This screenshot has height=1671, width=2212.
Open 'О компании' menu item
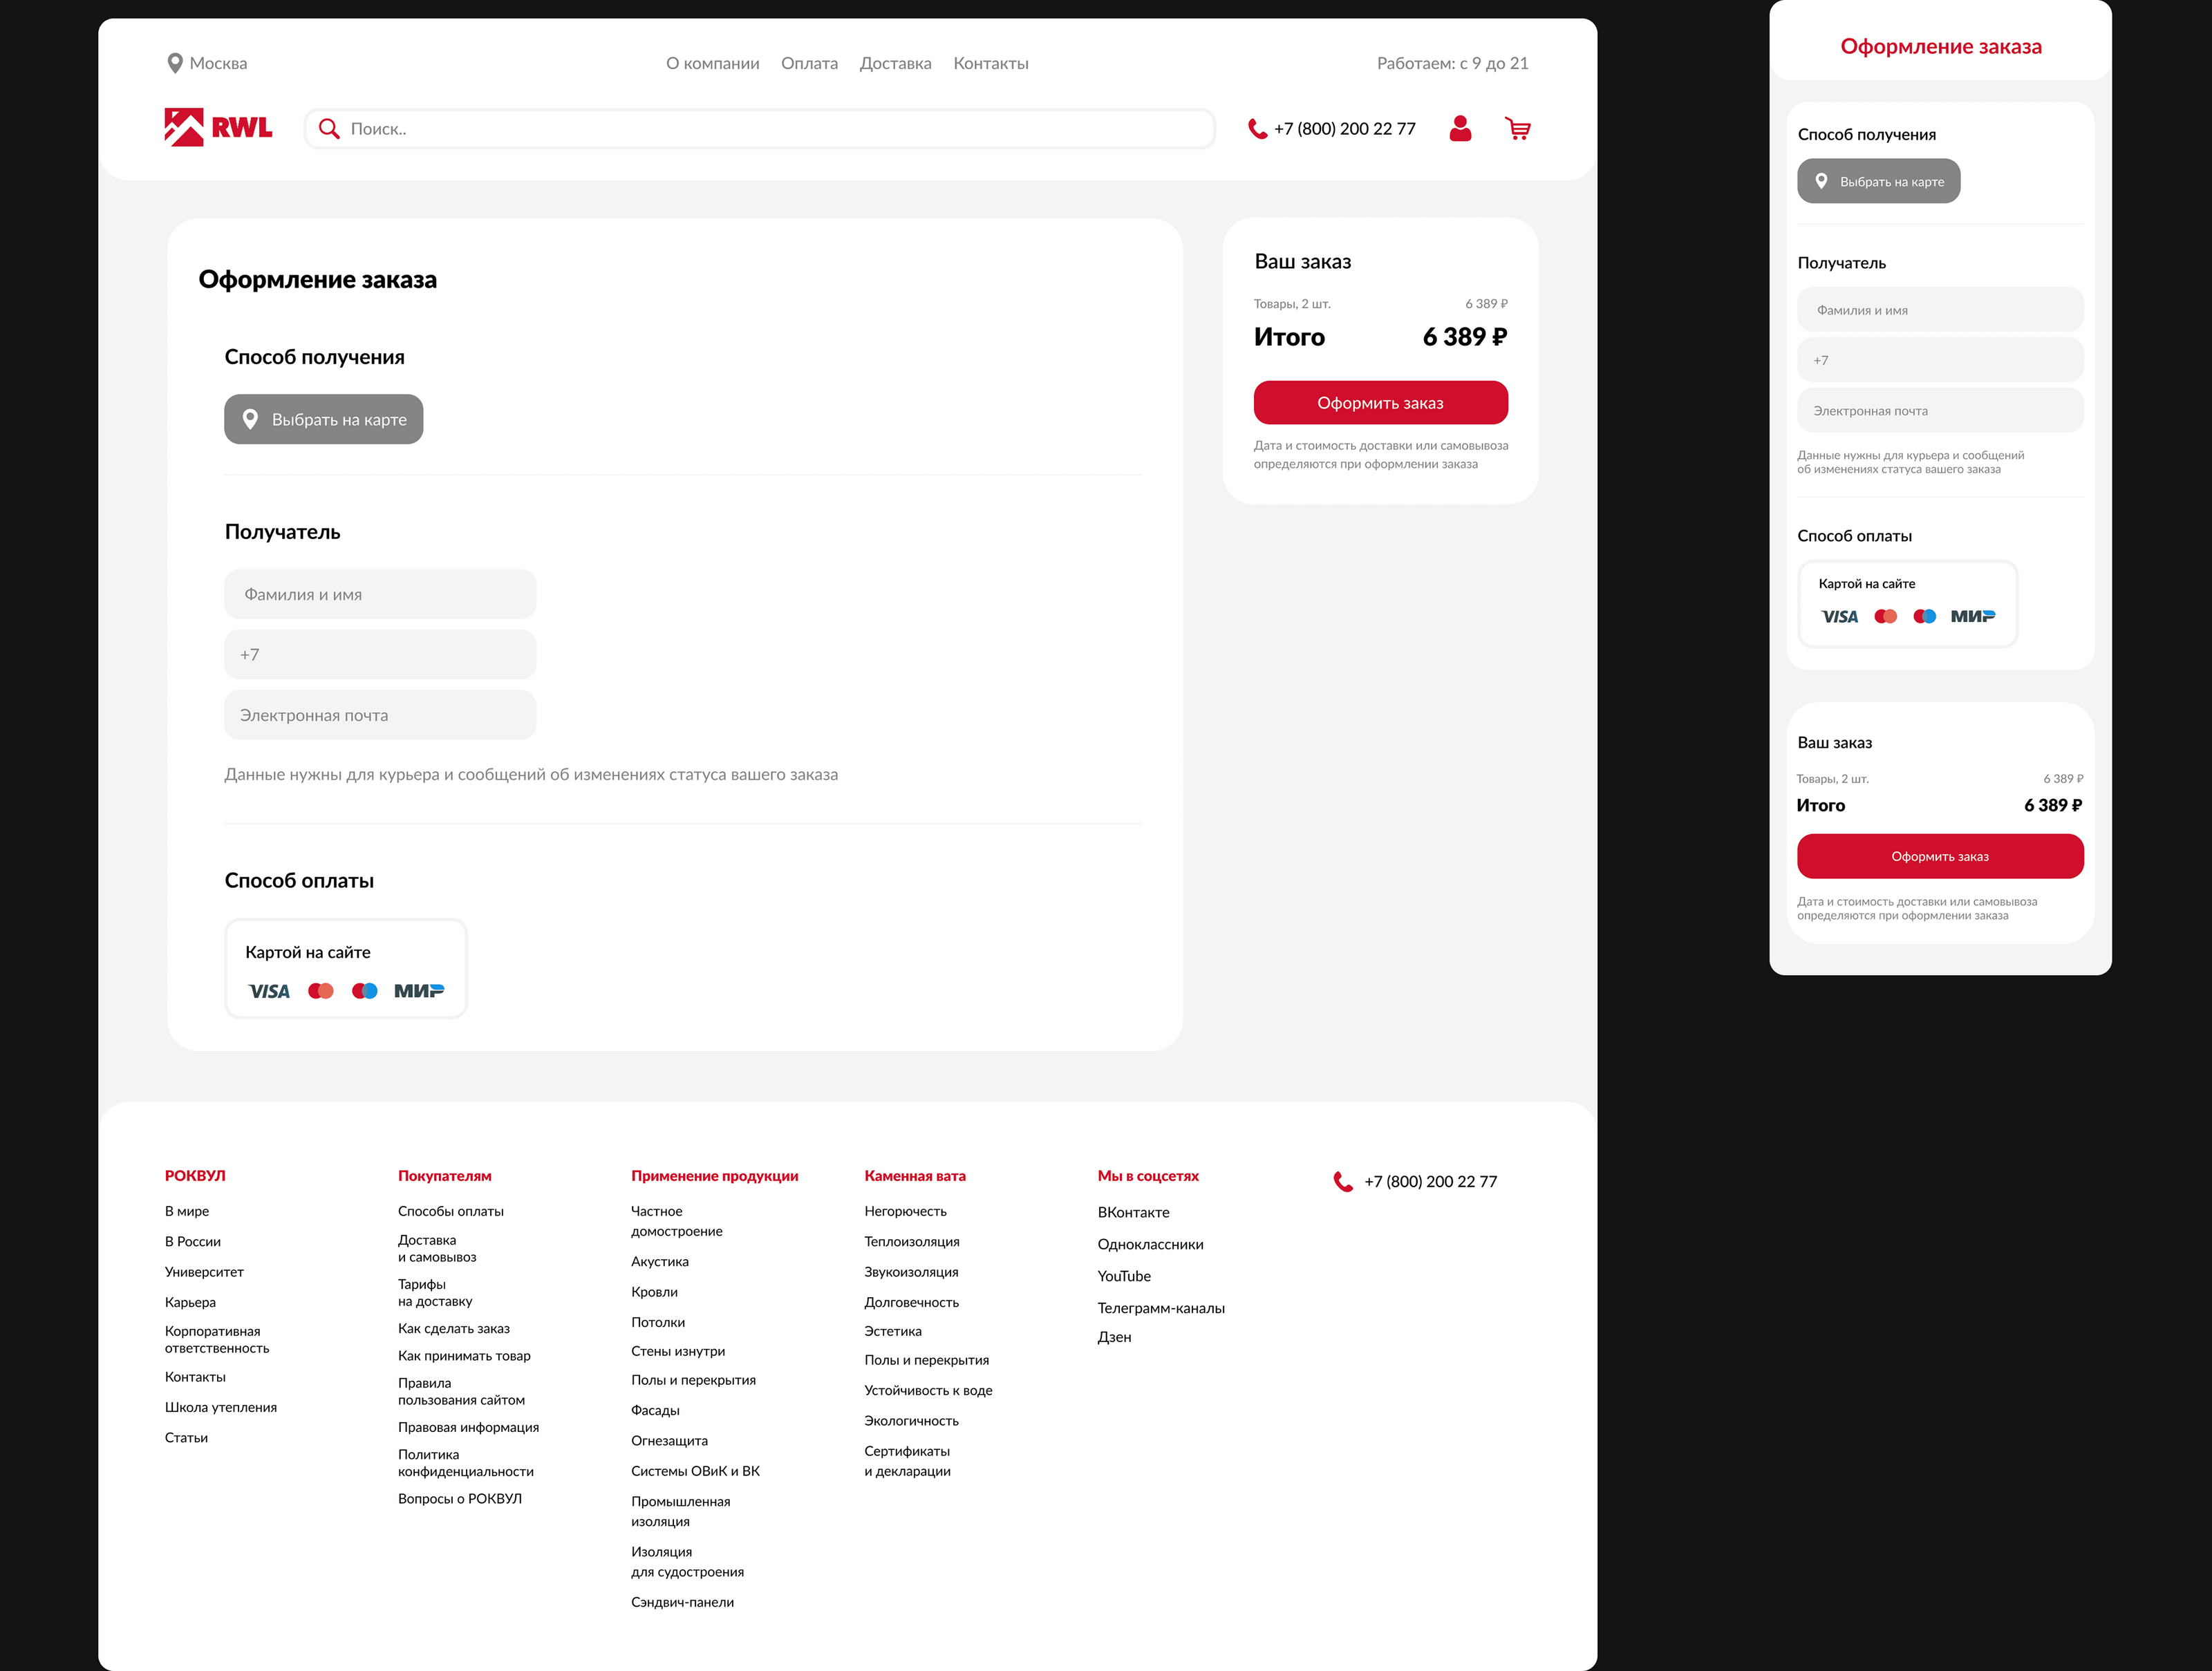(x=712, y=63)
